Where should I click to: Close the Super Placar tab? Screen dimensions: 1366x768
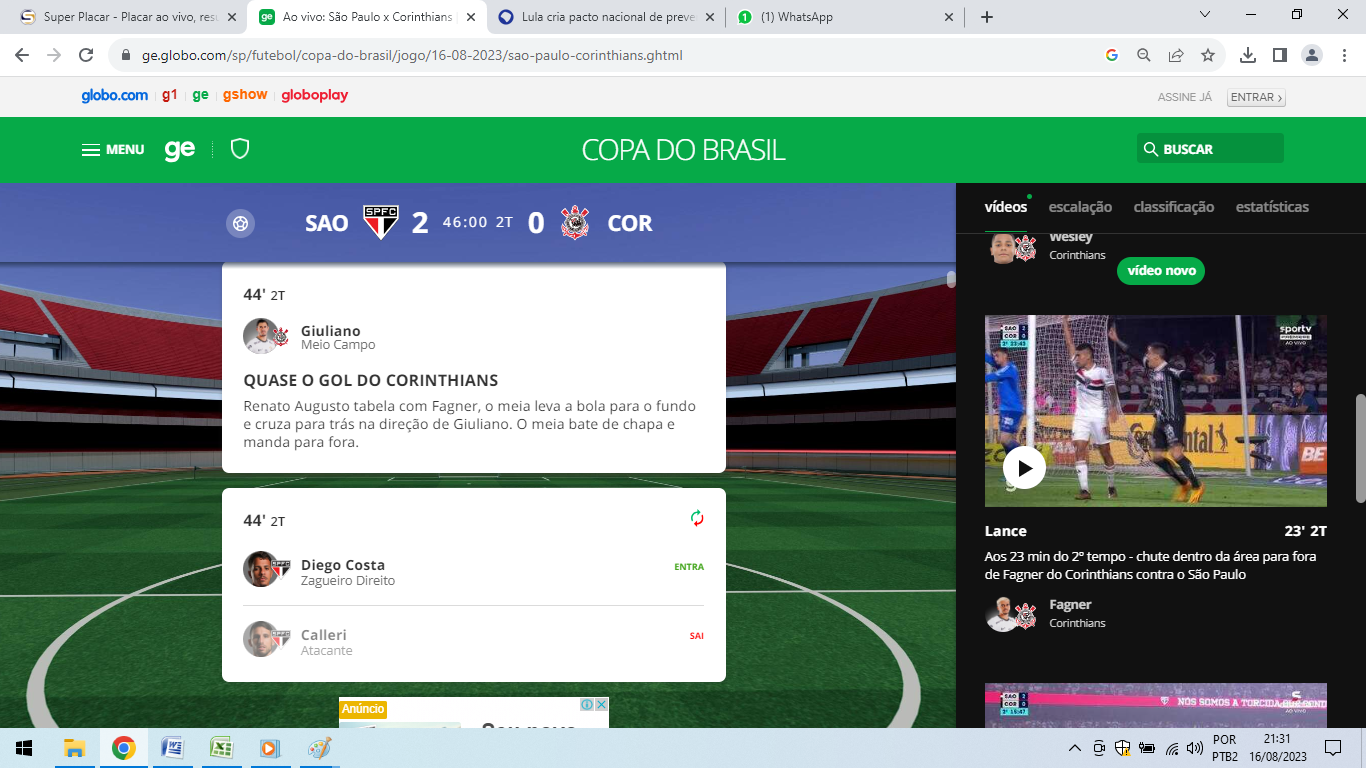231,17
